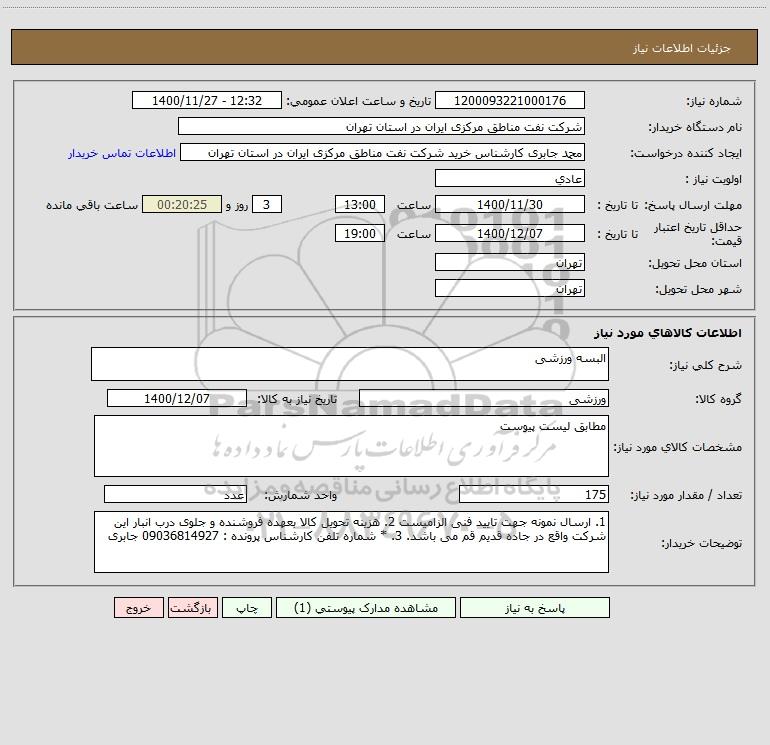
Task: Click the ساعت باقی مانده label
Action: click(92, 205)
